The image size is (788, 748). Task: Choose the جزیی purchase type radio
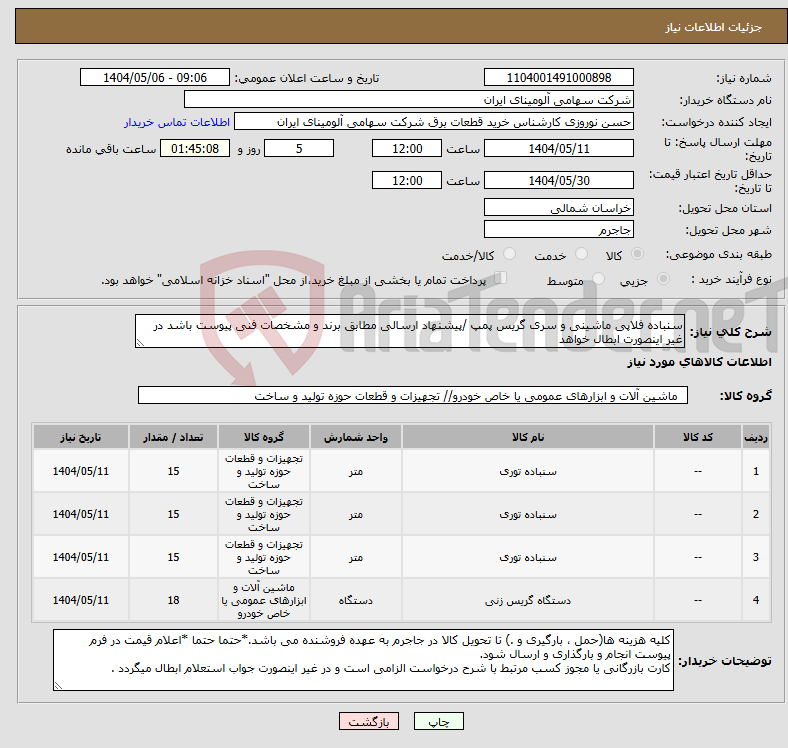pos(655,280)
